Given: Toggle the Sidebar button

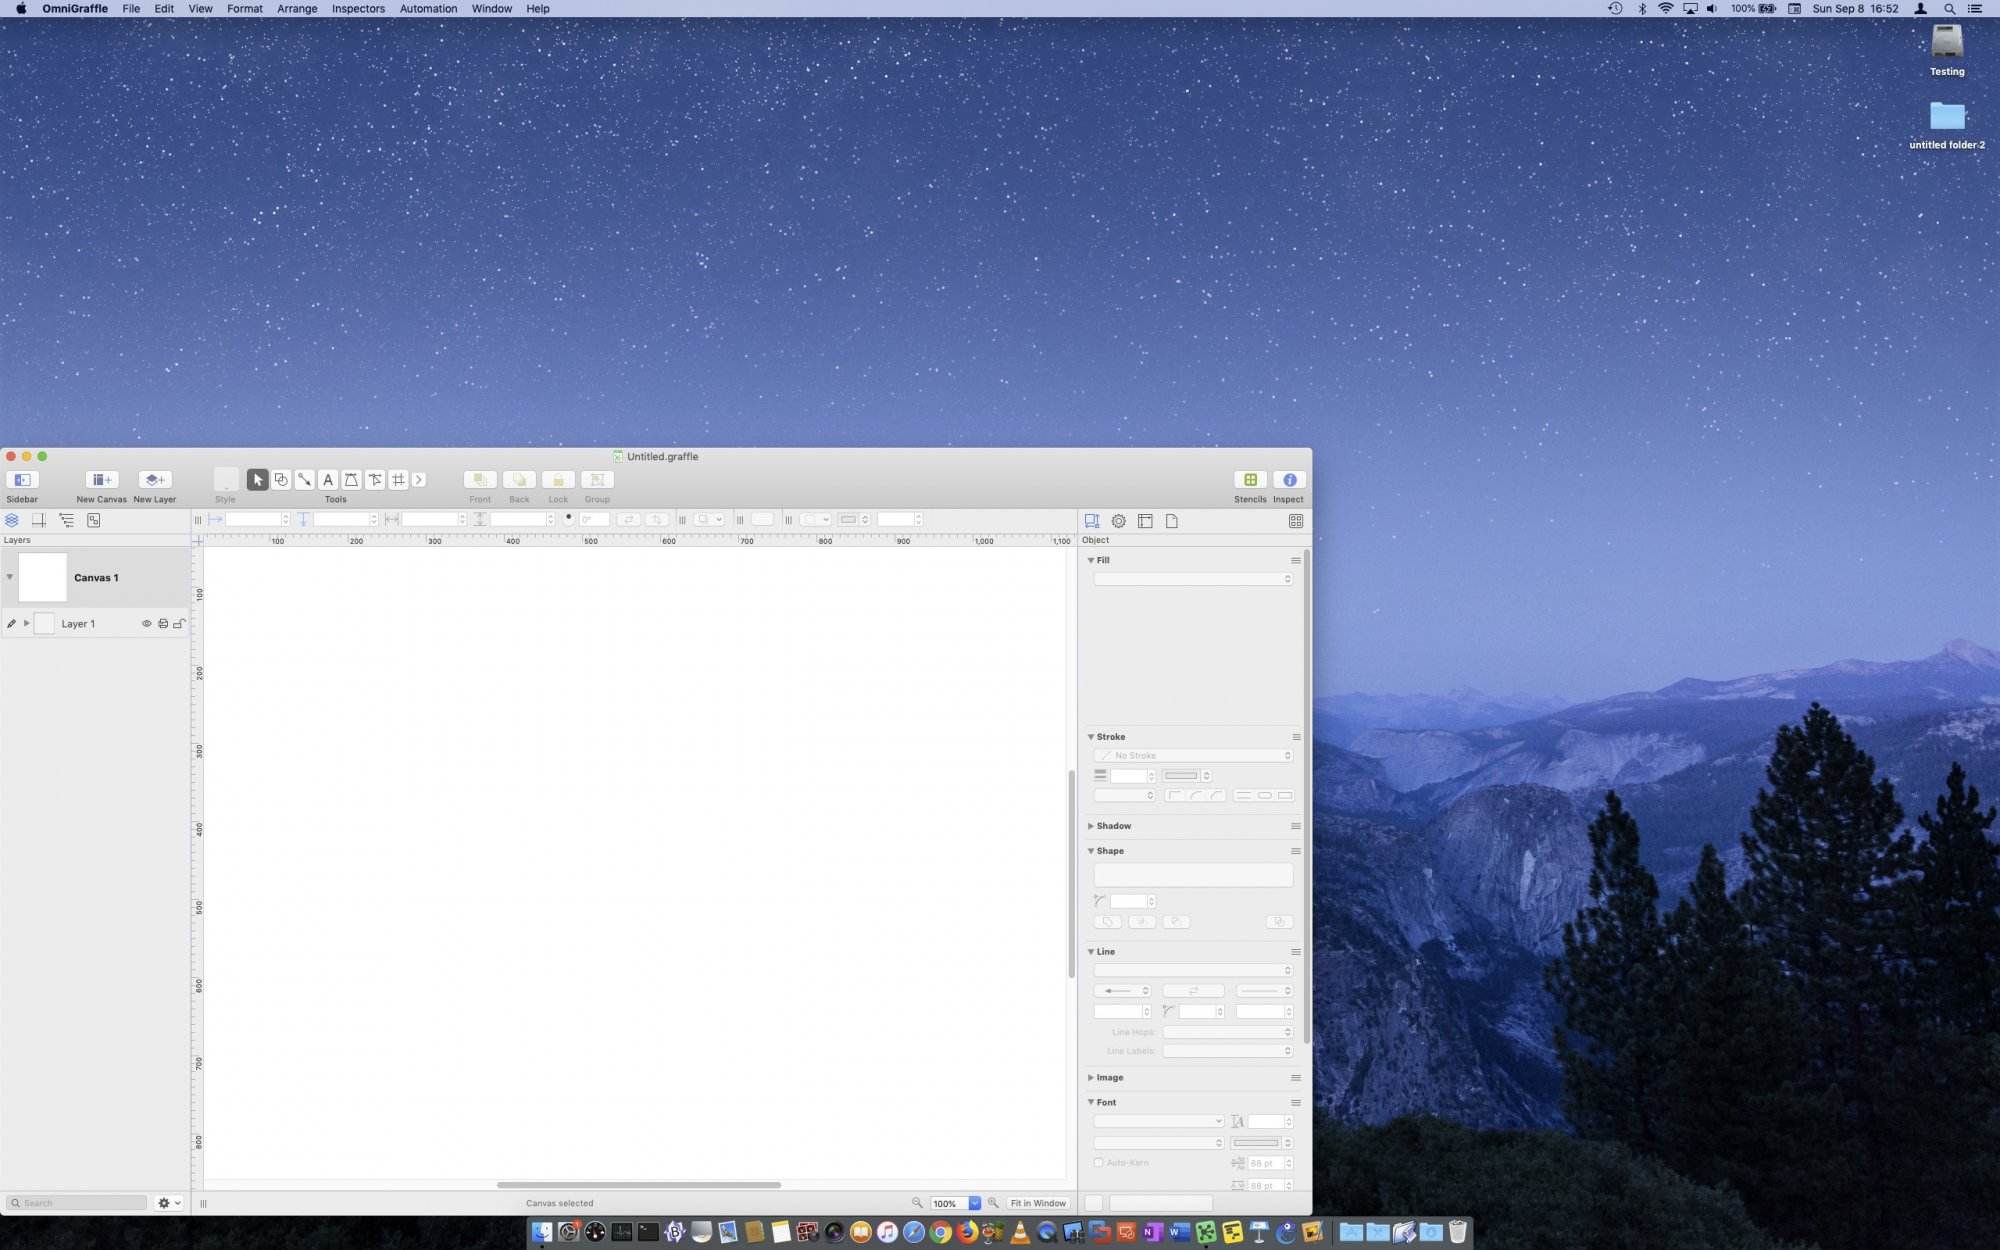Looking at the screenshot, I should 22,480.
